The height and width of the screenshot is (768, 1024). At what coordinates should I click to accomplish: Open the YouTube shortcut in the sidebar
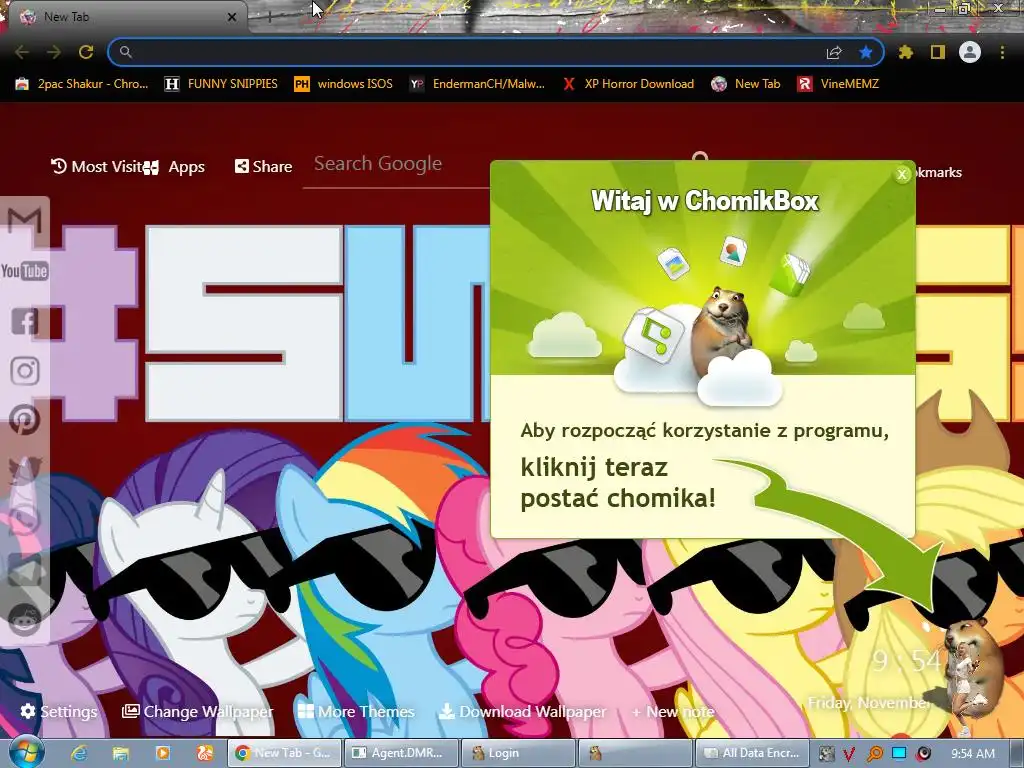25,270
